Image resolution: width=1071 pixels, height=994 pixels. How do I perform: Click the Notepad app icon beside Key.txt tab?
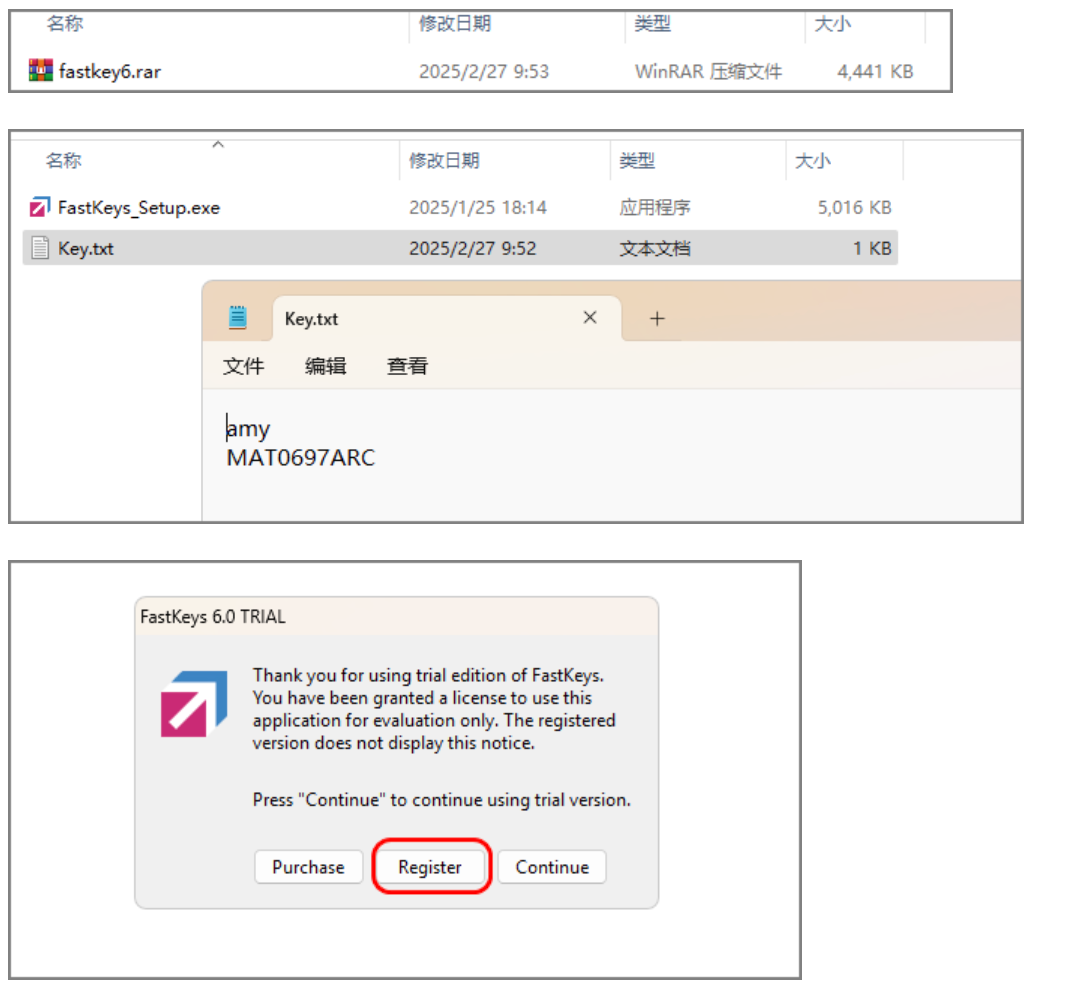[x=238, y=318]
